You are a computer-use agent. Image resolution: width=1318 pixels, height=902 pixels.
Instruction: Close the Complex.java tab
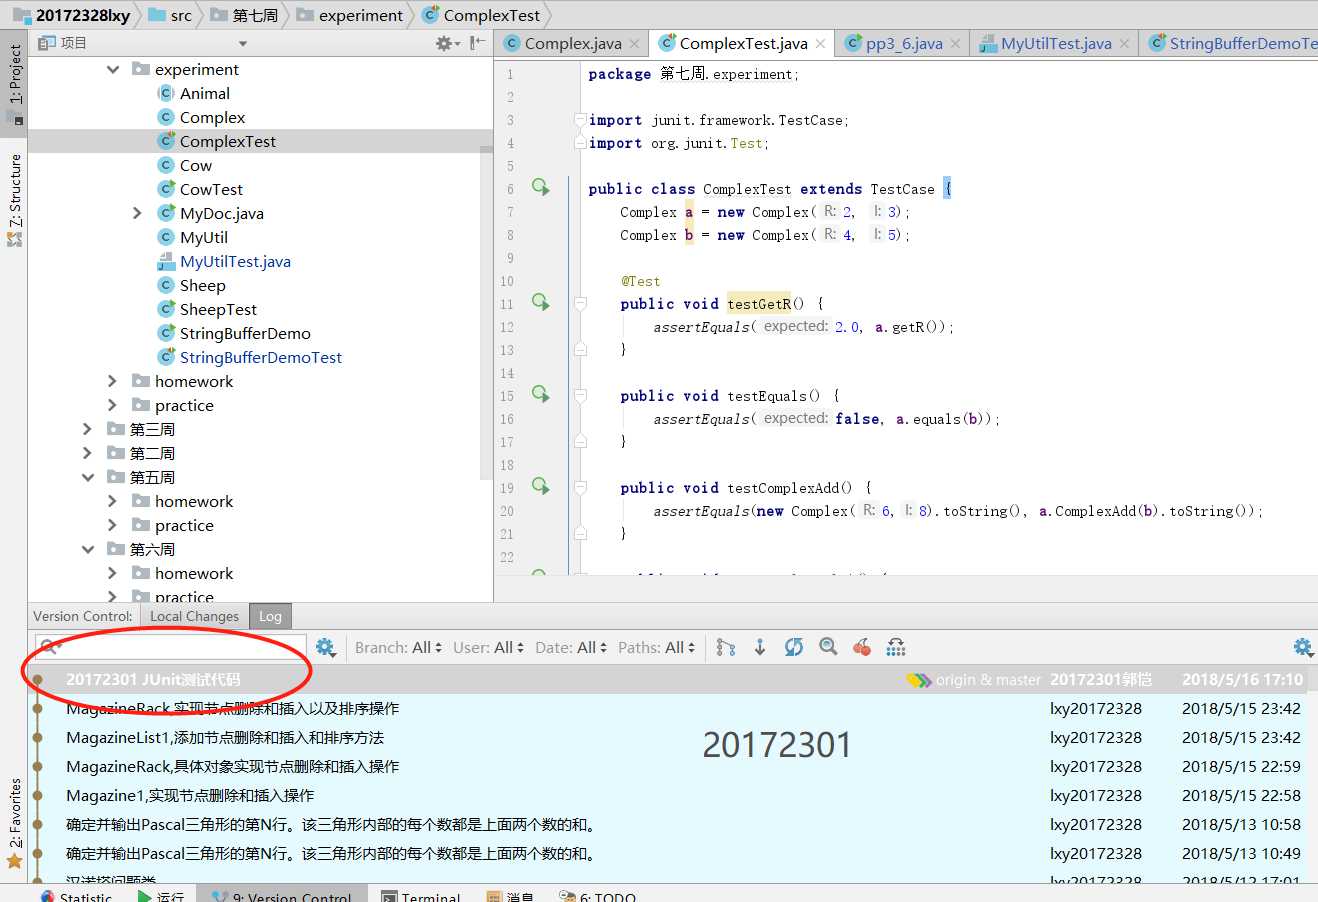634,44
